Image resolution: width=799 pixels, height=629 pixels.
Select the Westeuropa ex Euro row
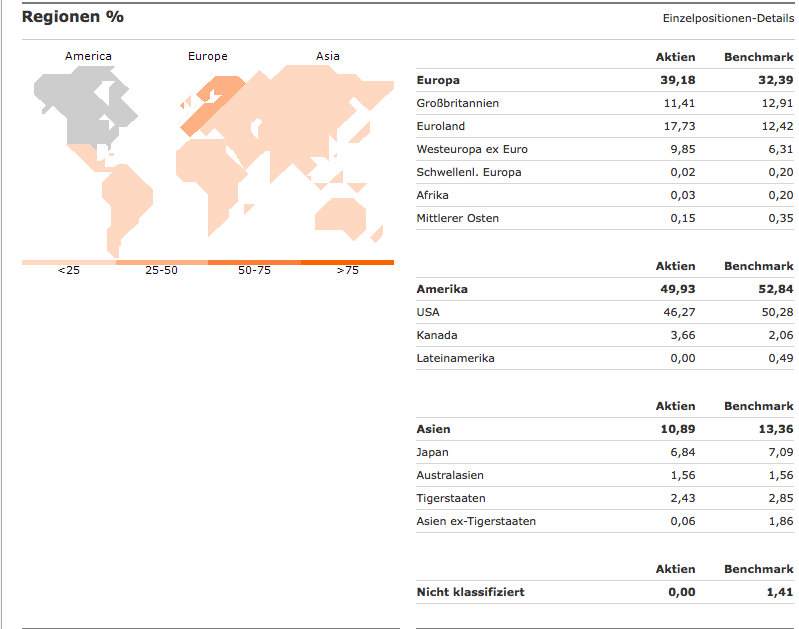point(472,149)
